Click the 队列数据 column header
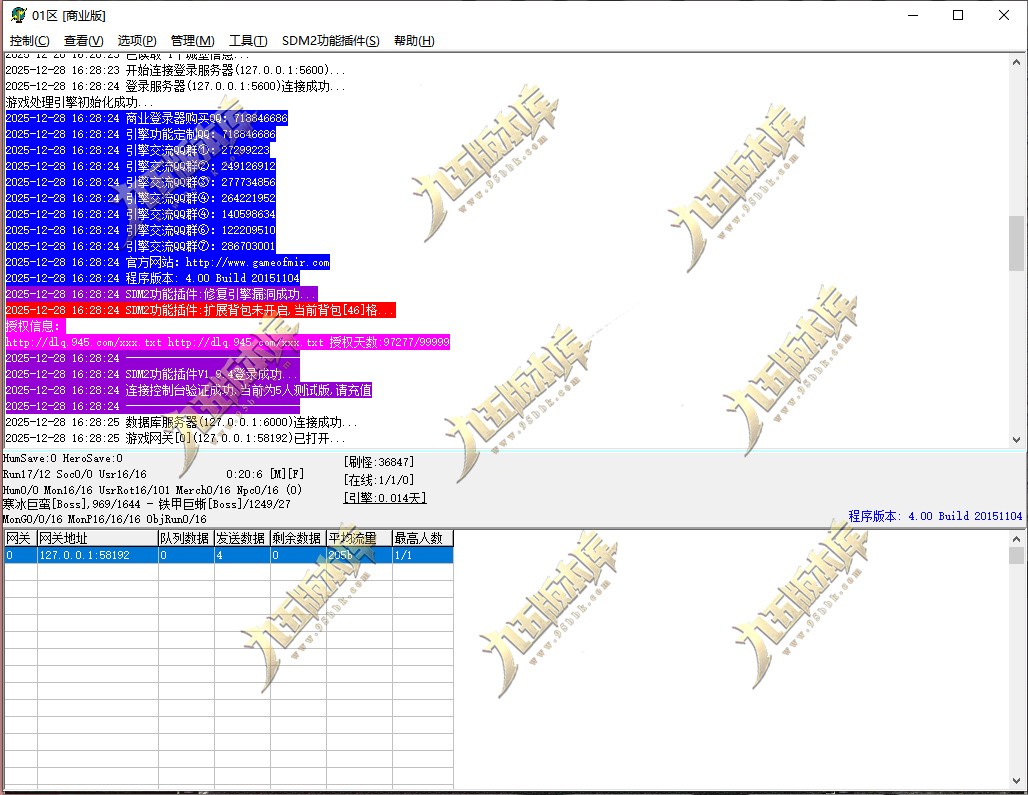The height and width of the screenshot is (795, 1028). coord(186,538)
